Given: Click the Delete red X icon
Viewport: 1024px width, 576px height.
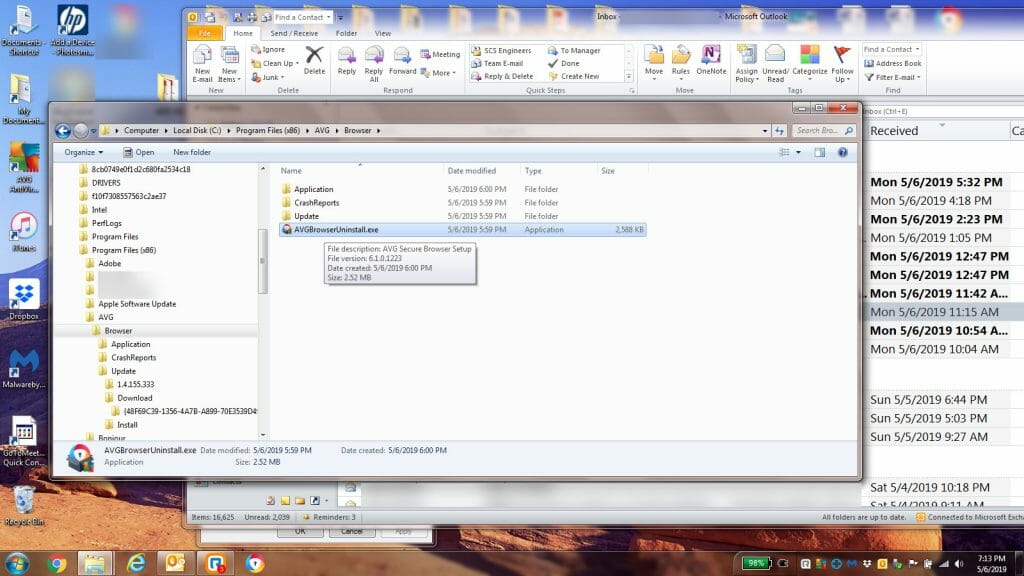Looking at the screenshot, I should [313, 53].
